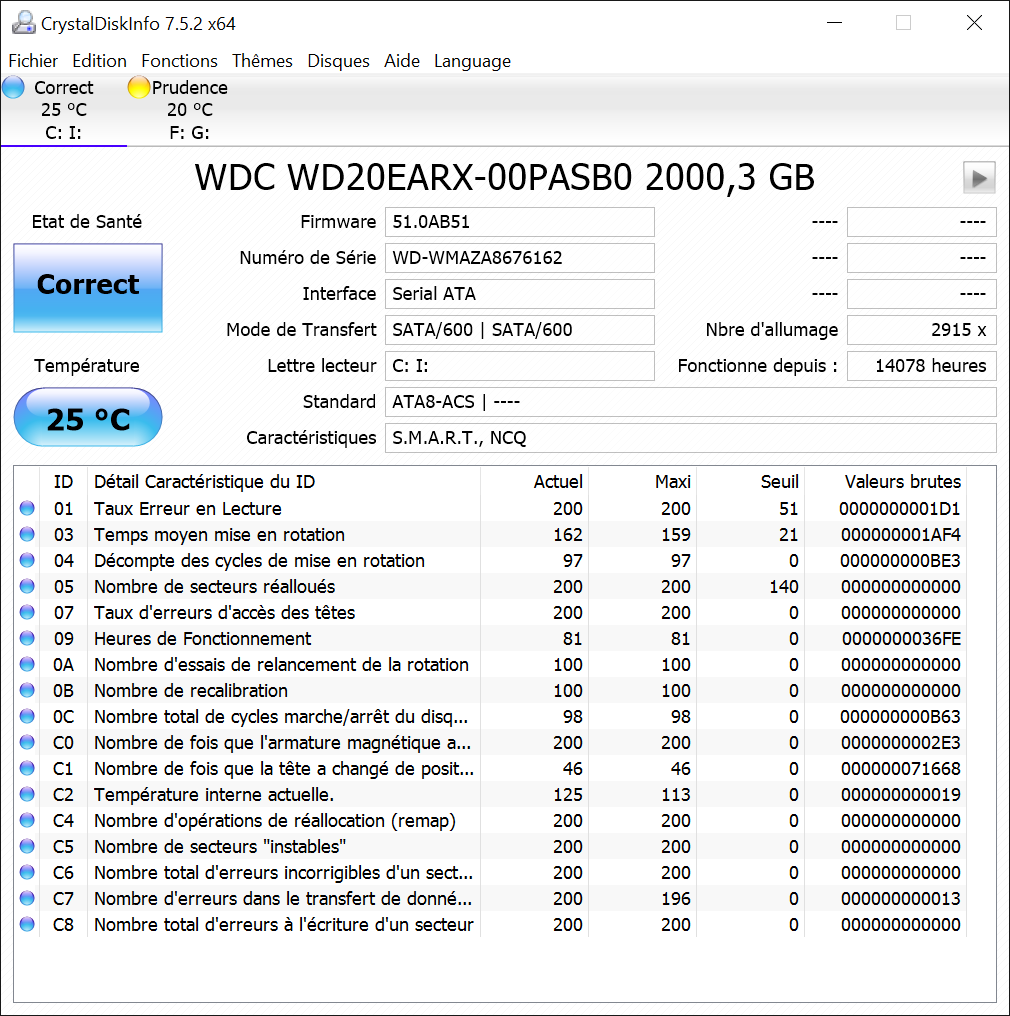Click the Standard field ATA8-ACS
This screenshot has height=1016, width=1010.
[691, 402]
